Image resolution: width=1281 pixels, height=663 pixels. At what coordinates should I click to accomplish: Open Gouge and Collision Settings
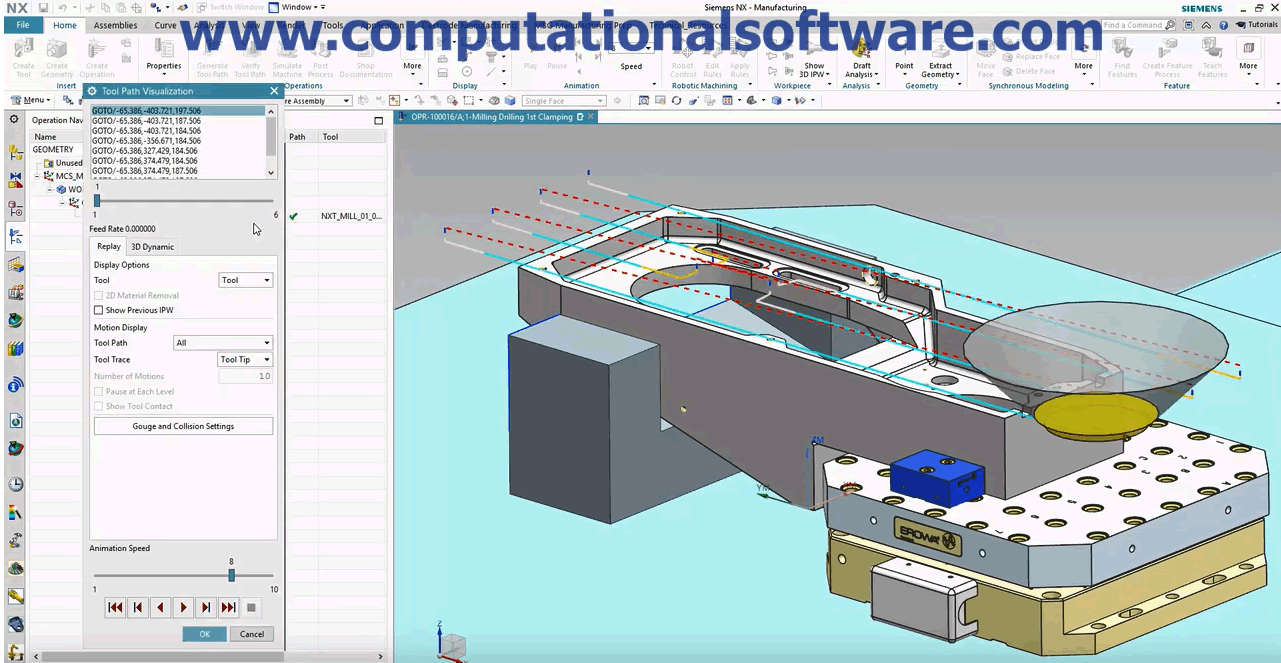[183, 426]
